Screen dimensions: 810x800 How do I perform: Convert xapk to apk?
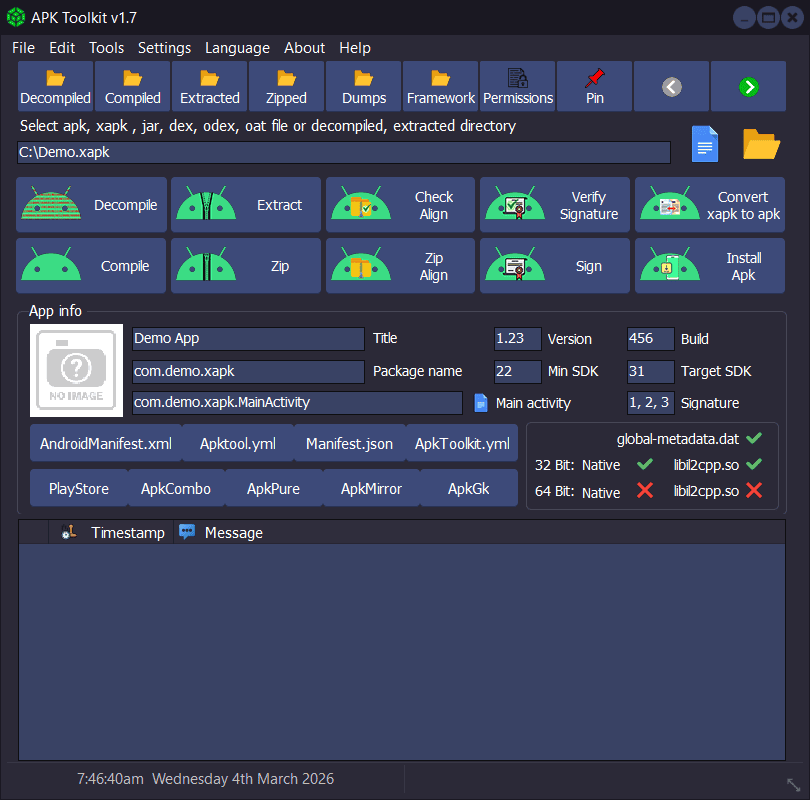tap(710, 205)
